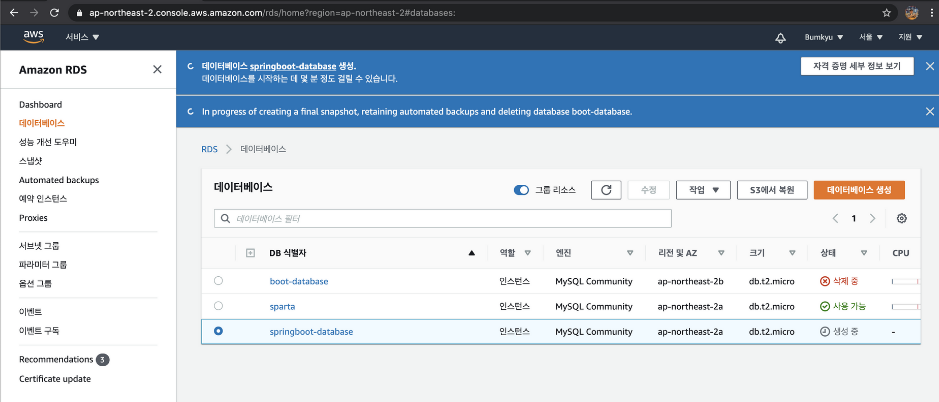Open Recommendations in the sidebar
This screenshot has width=939, height=402.
[56, 359]
